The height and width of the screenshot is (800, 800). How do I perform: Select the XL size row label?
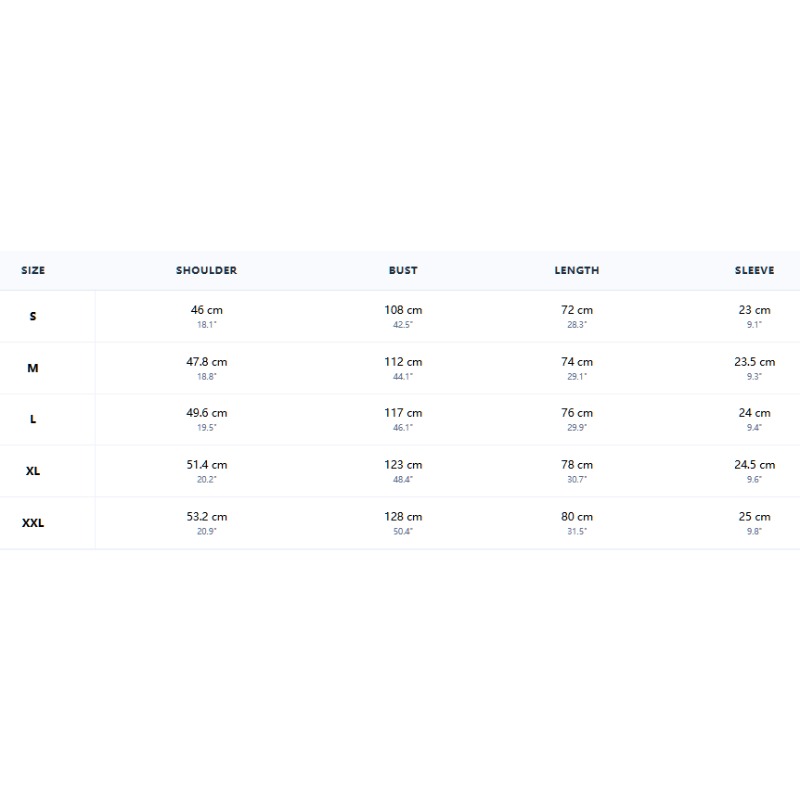(x=33, y=471)
